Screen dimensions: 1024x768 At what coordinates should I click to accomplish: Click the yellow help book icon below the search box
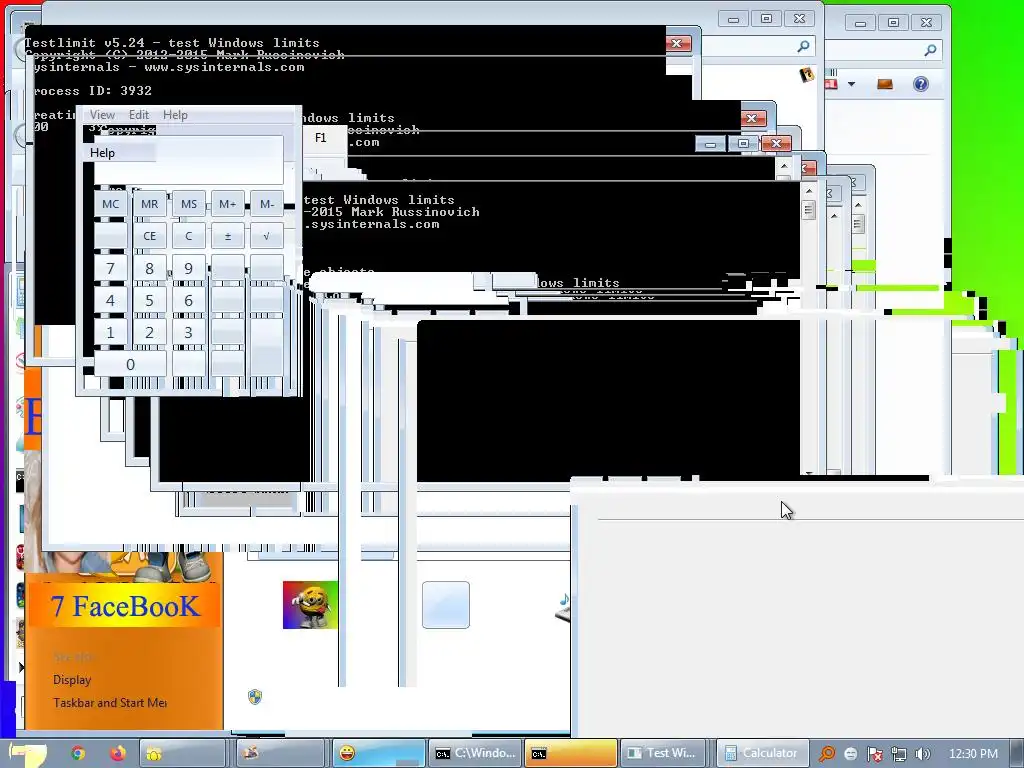click(807, 74)
